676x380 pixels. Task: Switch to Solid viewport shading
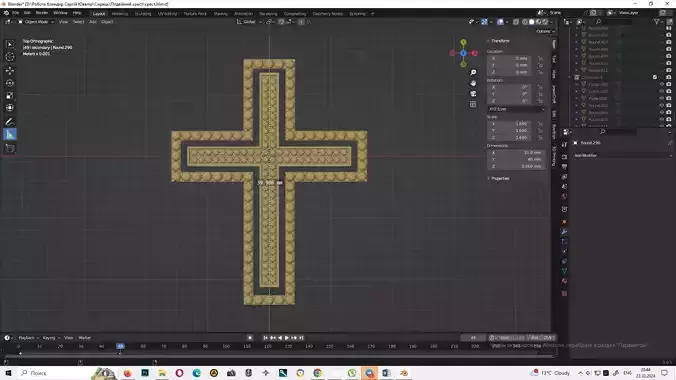tap(532, 22)
